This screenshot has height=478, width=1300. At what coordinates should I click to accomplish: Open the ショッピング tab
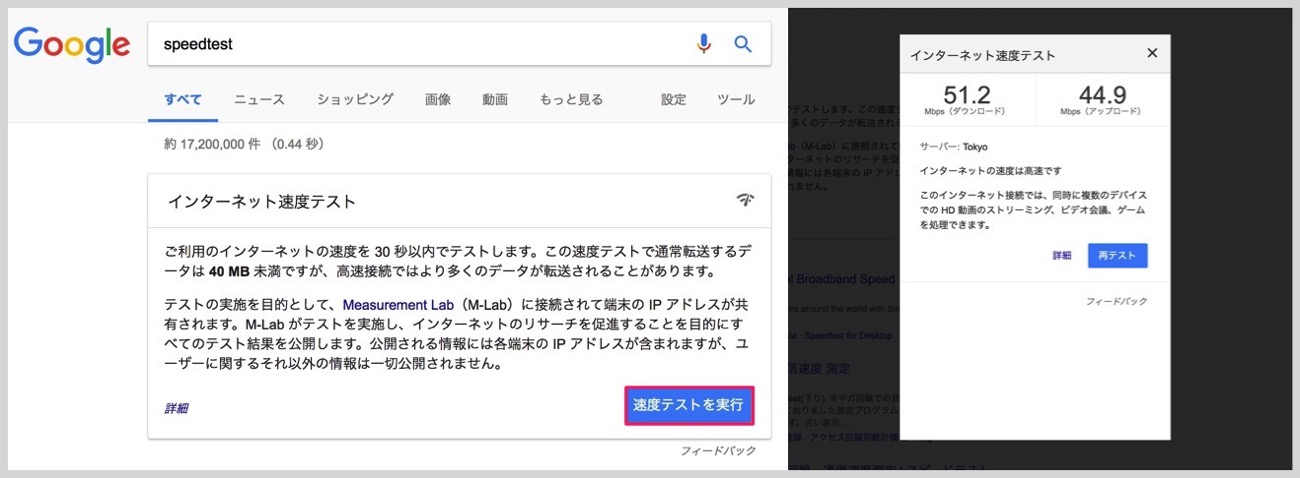(355, 99)
